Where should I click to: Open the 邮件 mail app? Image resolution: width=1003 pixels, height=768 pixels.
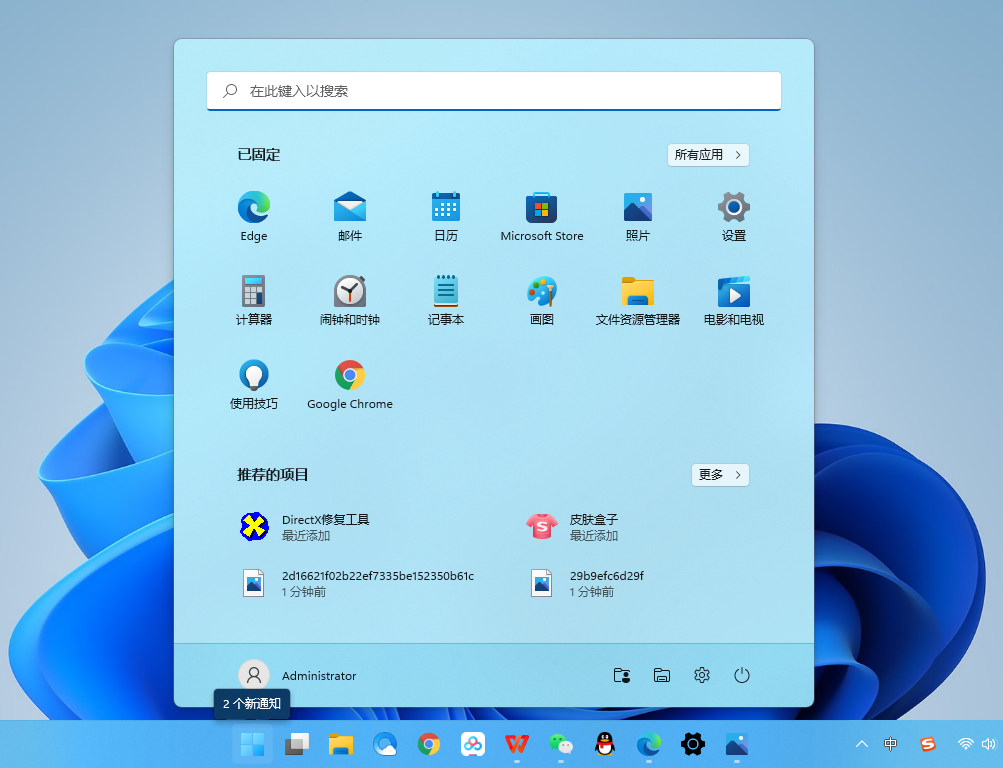pyautogui.click(x=350, y=216)
